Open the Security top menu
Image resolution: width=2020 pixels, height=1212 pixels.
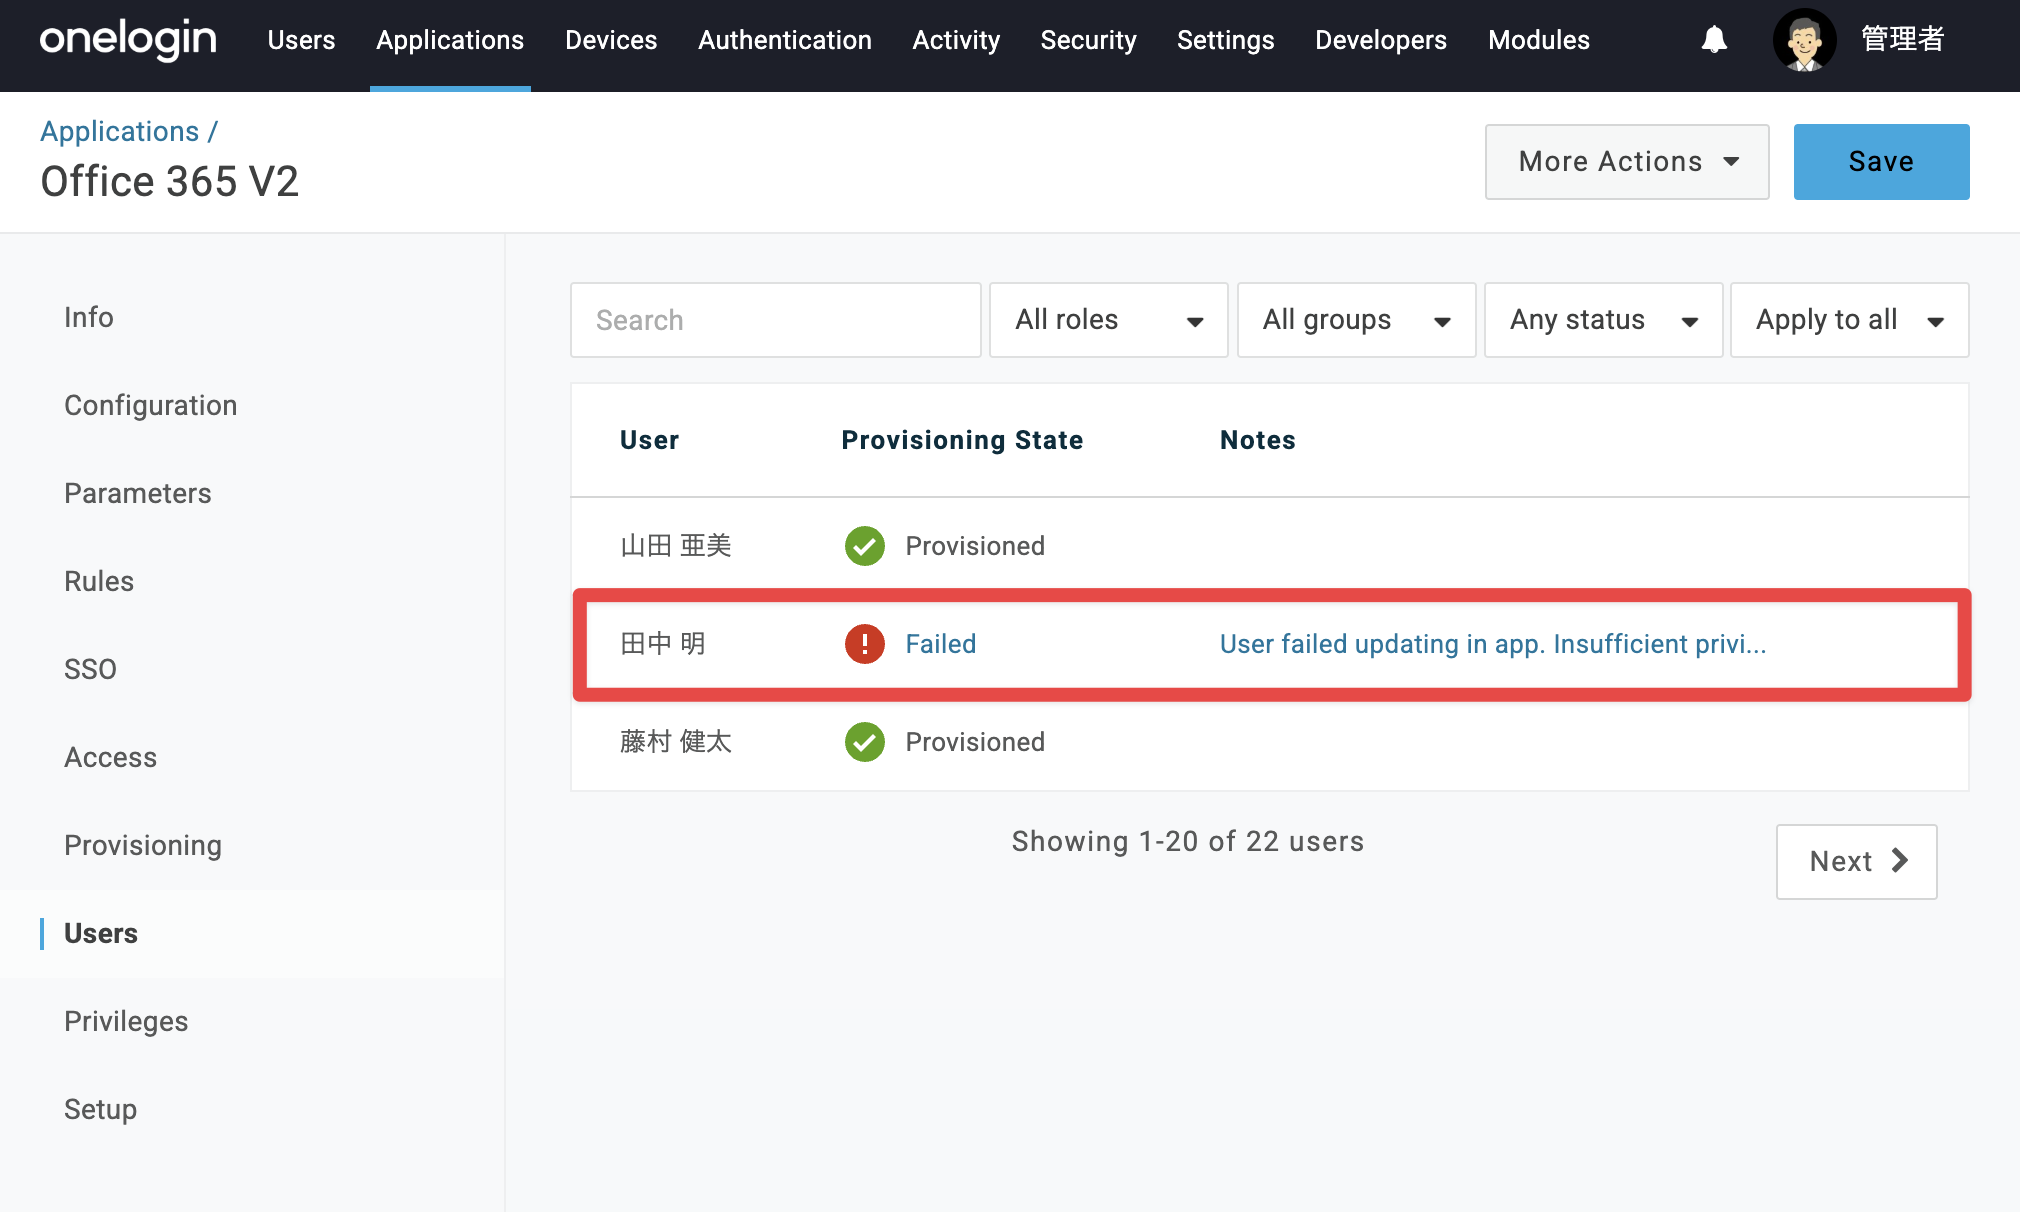click(1088, 40)
